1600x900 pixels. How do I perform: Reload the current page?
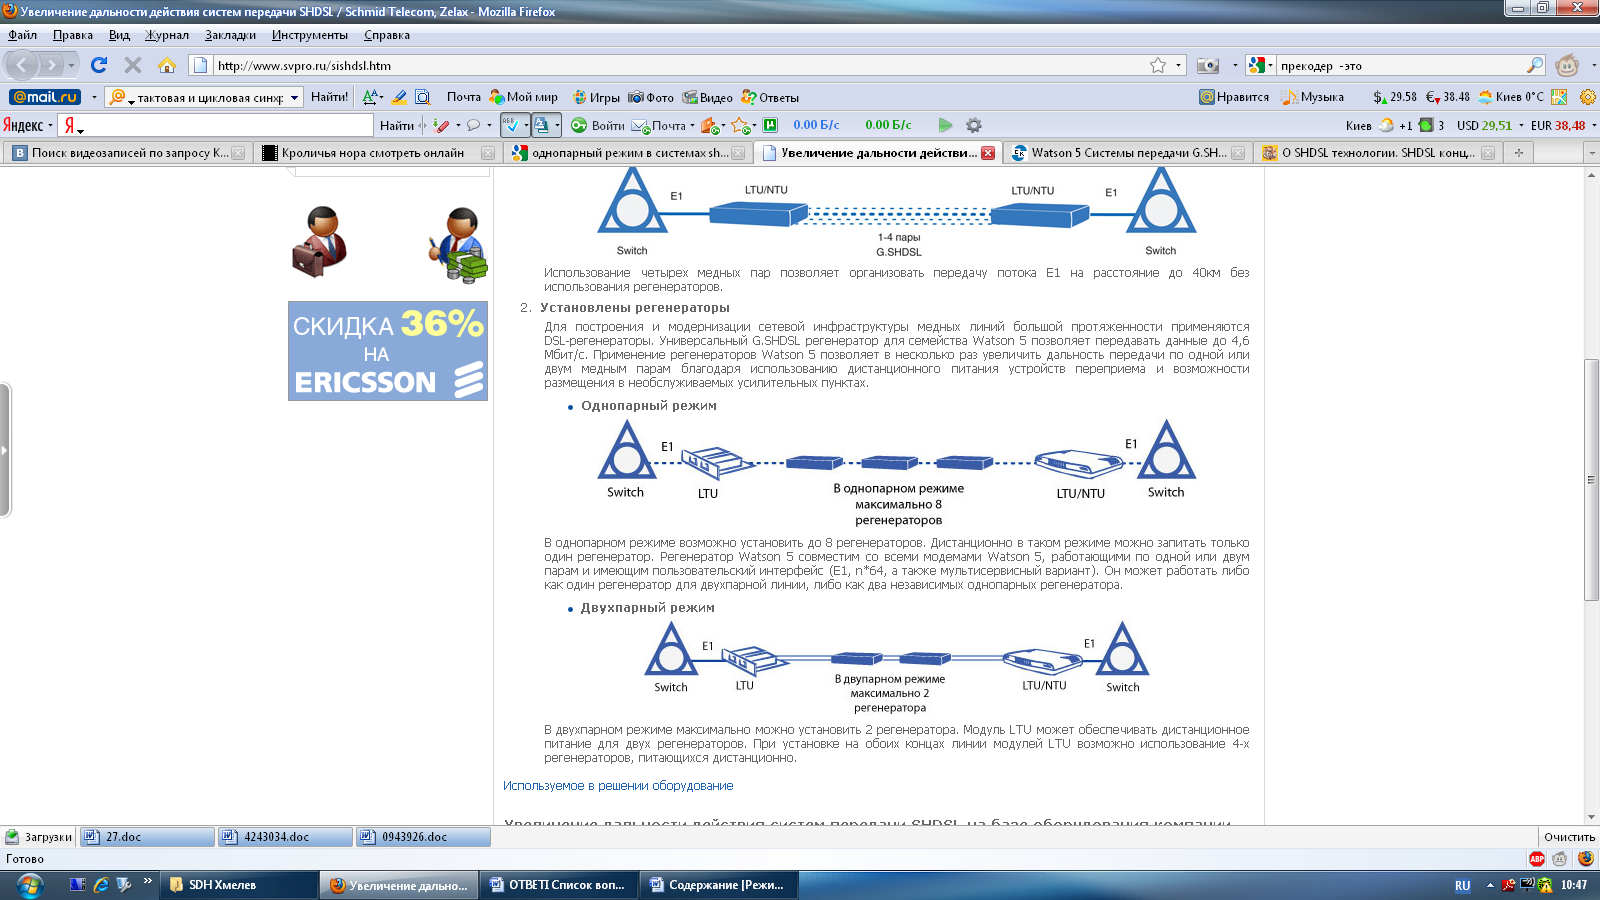[99, 65]
